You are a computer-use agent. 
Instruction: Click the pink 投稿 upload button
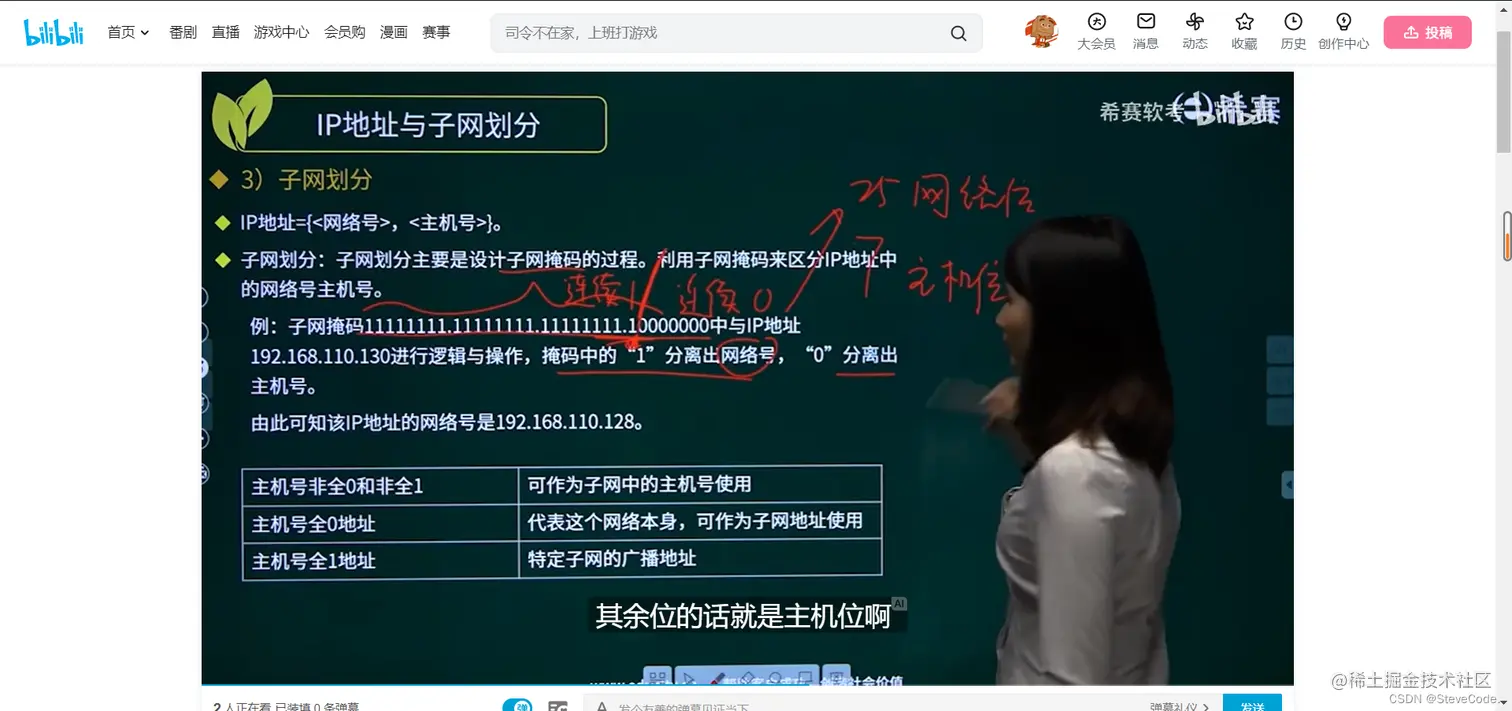point(1427,31)
